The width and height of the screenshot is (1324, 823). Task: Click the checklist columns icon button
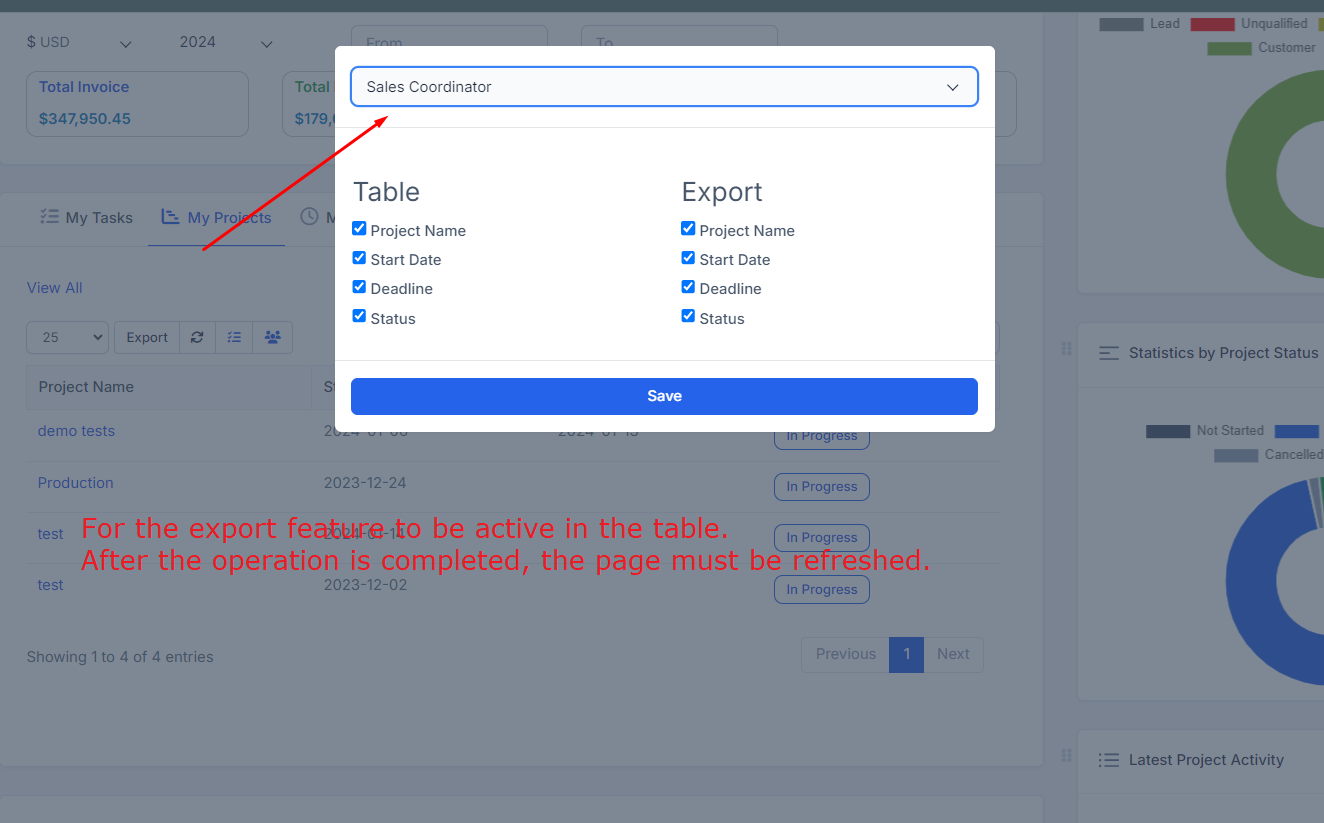234,337
